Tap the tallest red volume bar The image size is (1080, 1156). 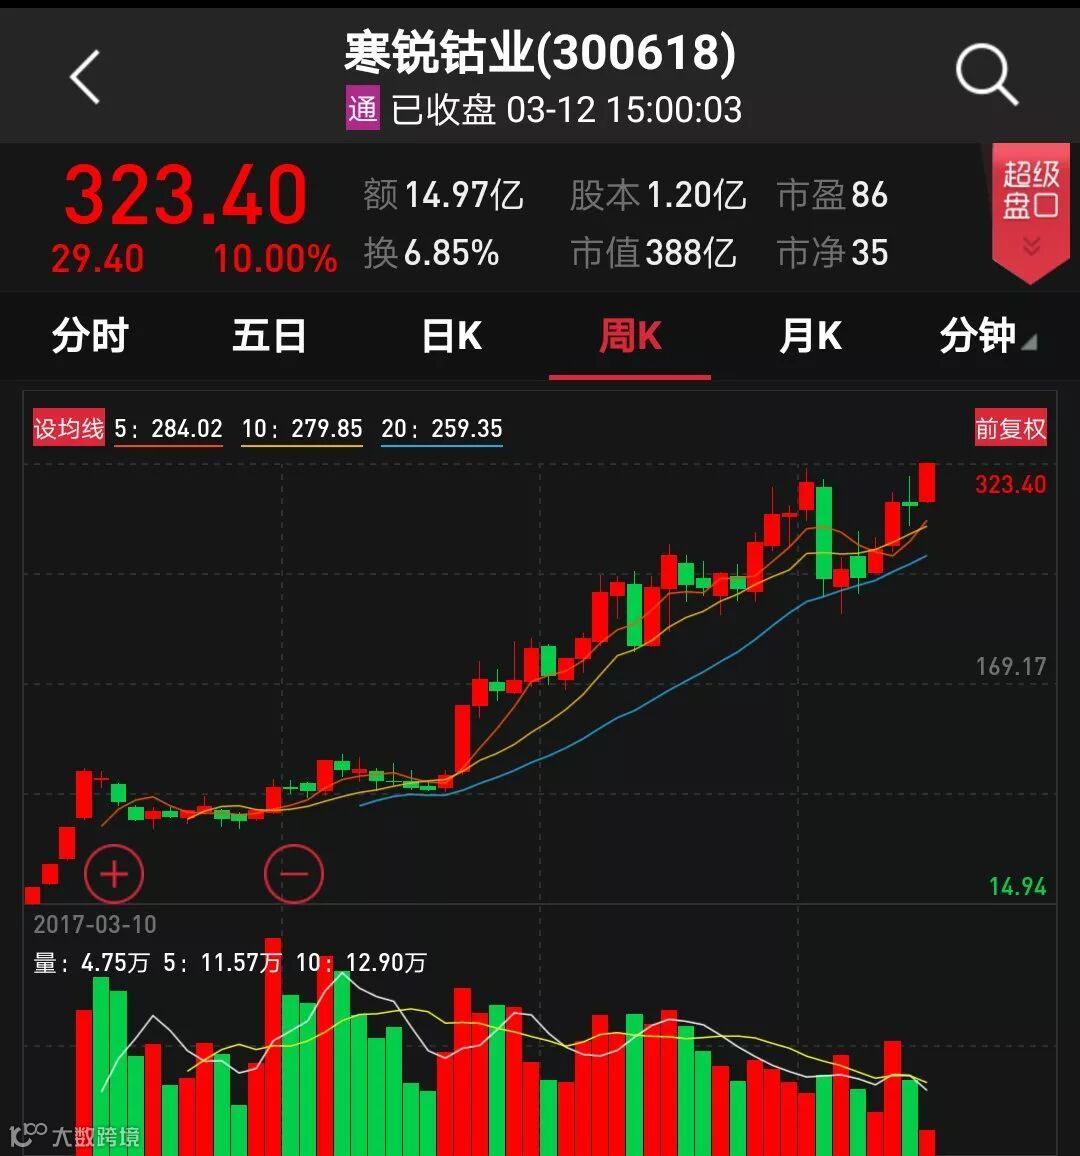(x=273, y=1047)
